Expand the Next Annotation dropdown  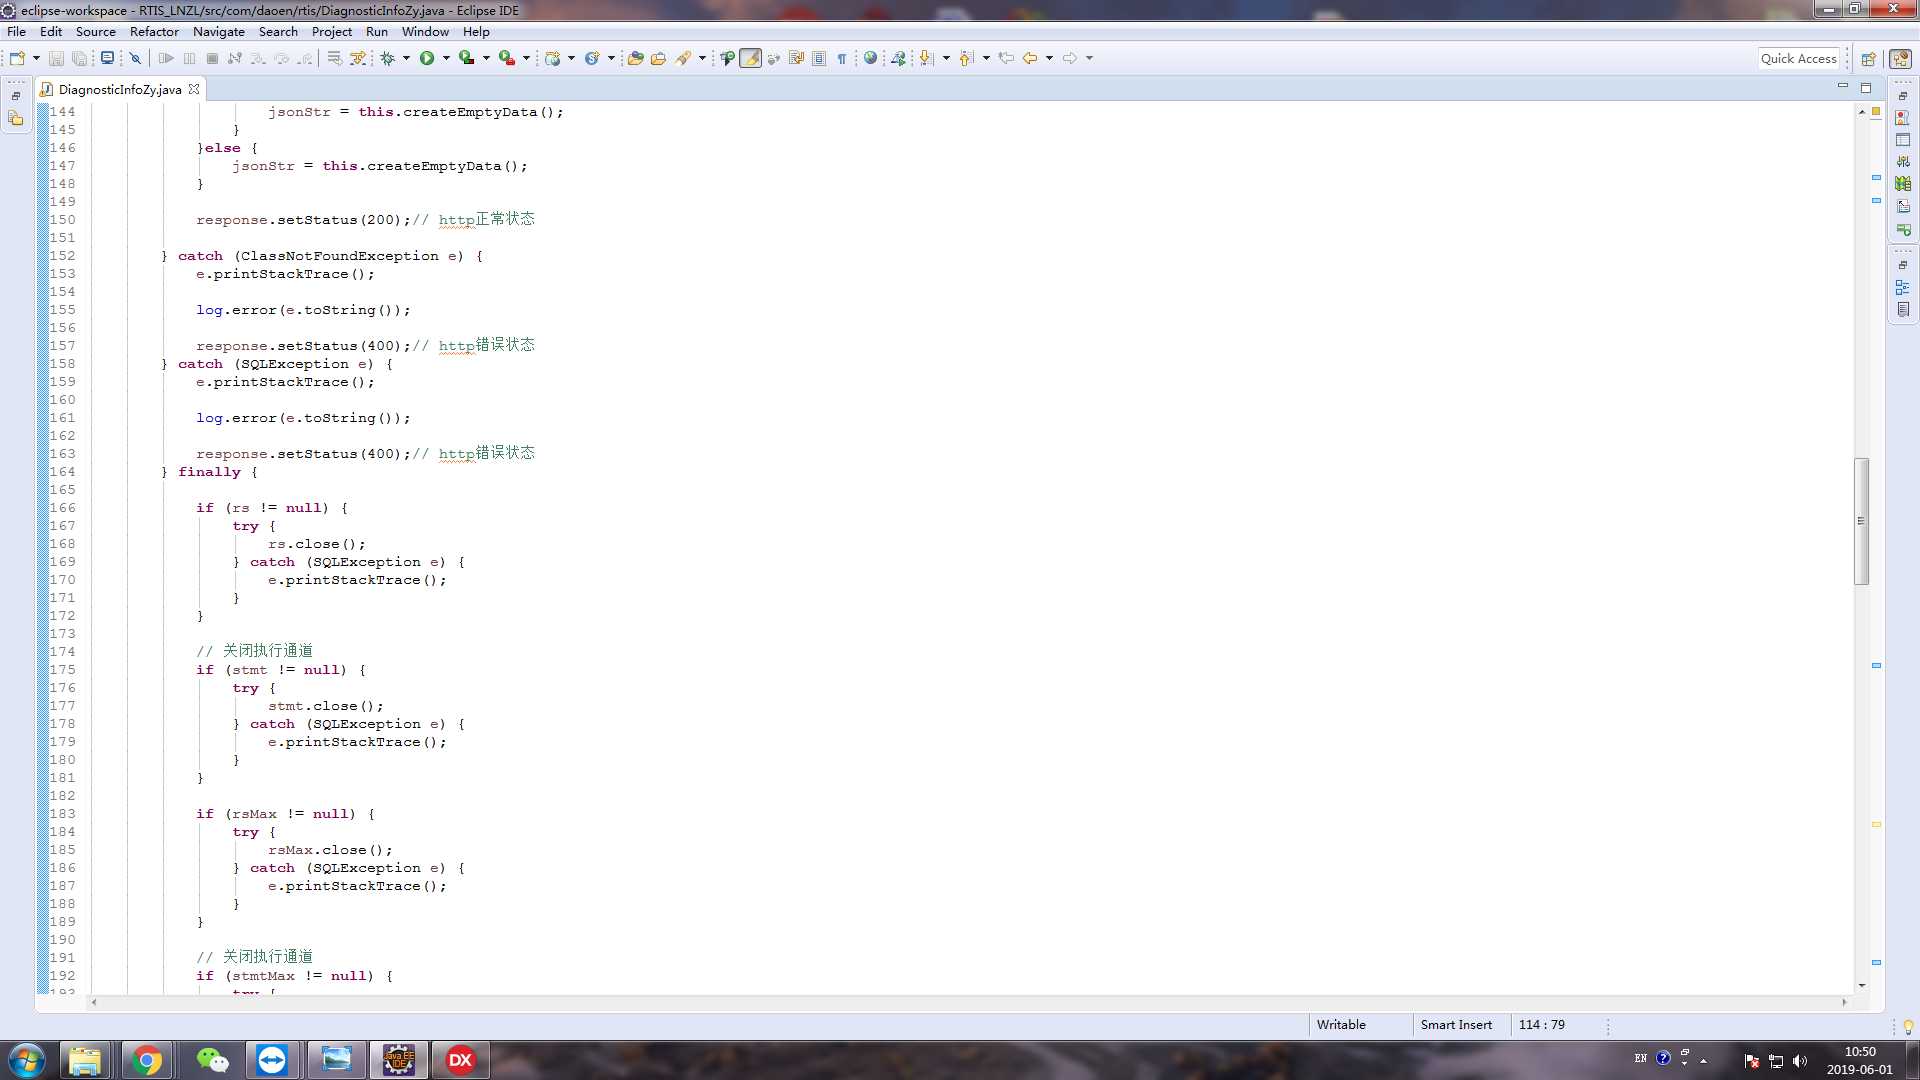[x=946, y=58]
